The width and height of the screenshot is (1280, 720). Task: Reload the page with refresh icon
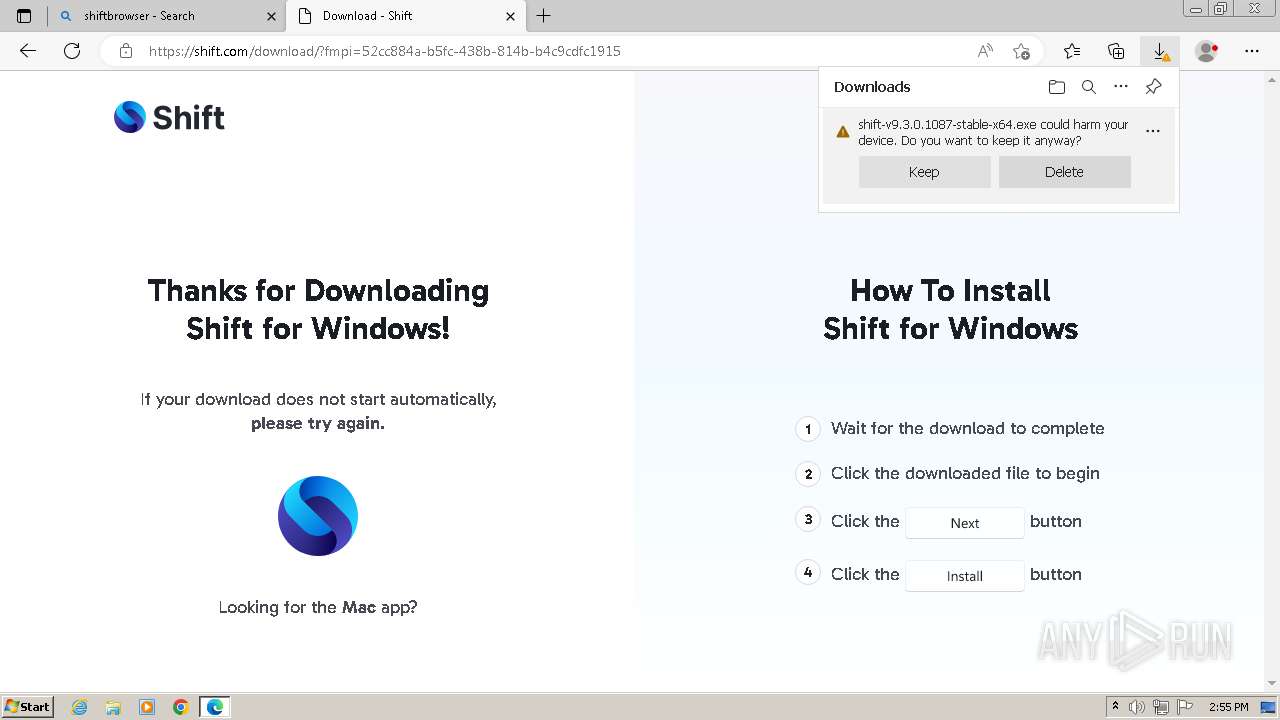pos(72,51)
